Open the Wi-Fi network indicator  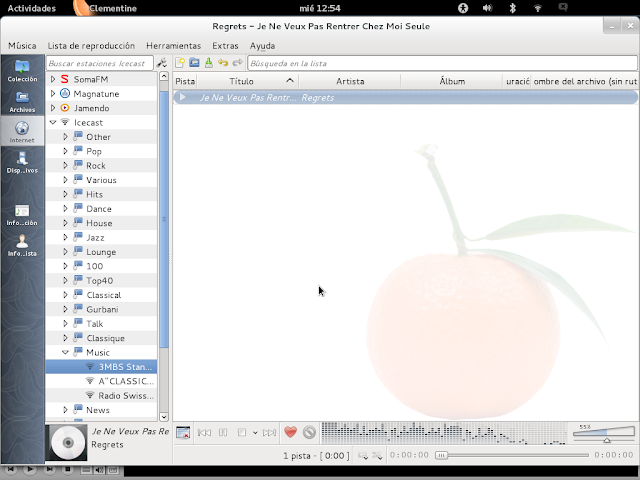[x=538, y=8]
